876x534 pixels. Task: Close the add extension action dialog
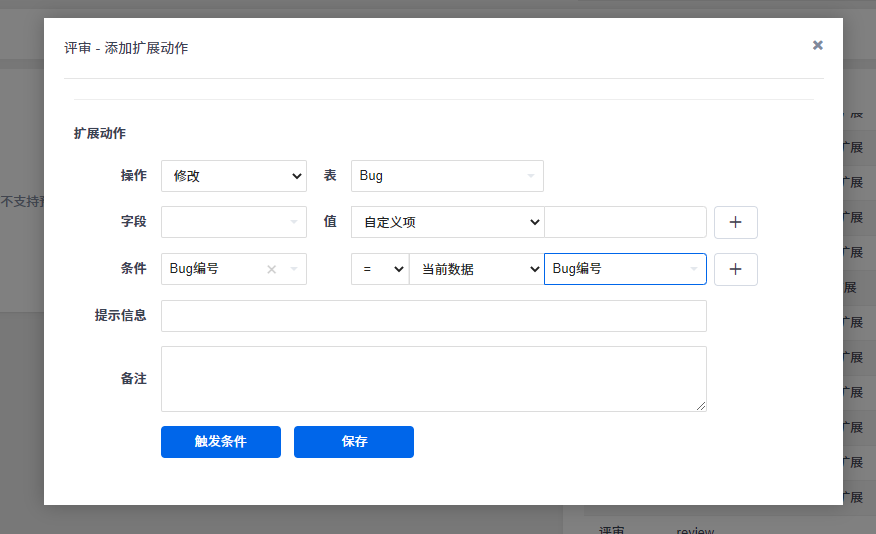point(818,45)
